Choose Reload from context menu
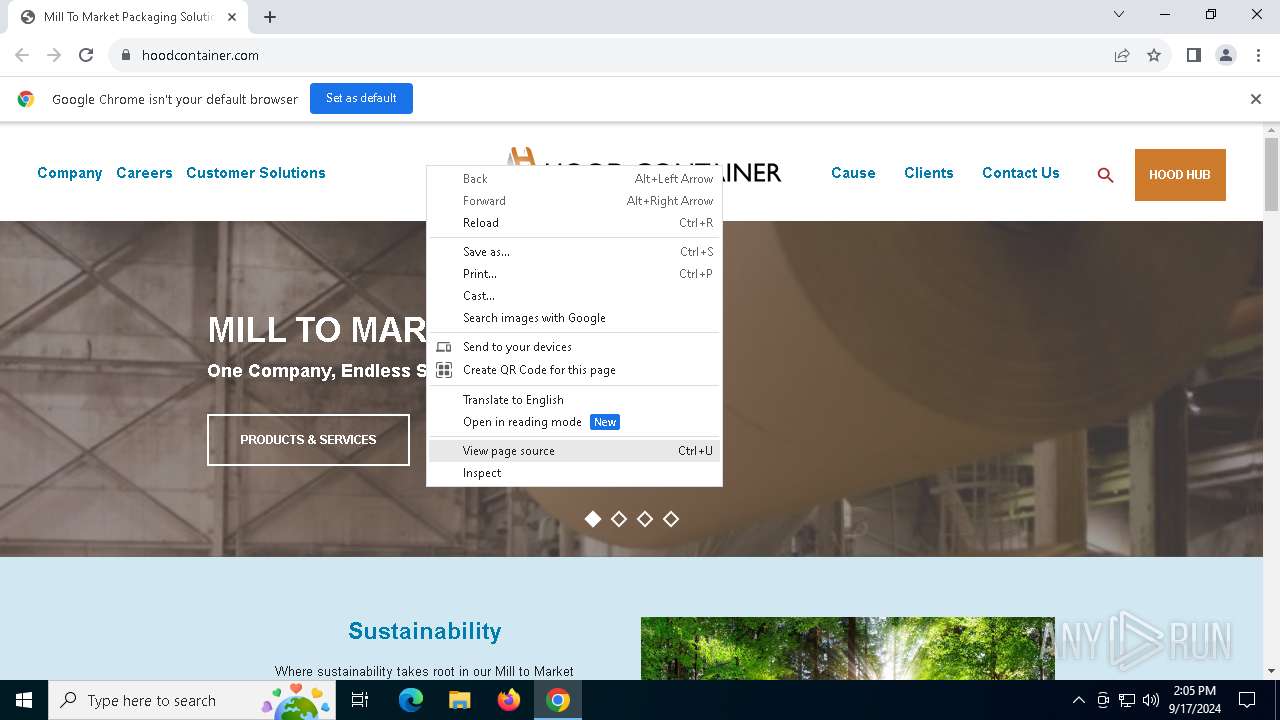Image resolution: width=1280 pixels, height=720 pixels. (574, 223)
